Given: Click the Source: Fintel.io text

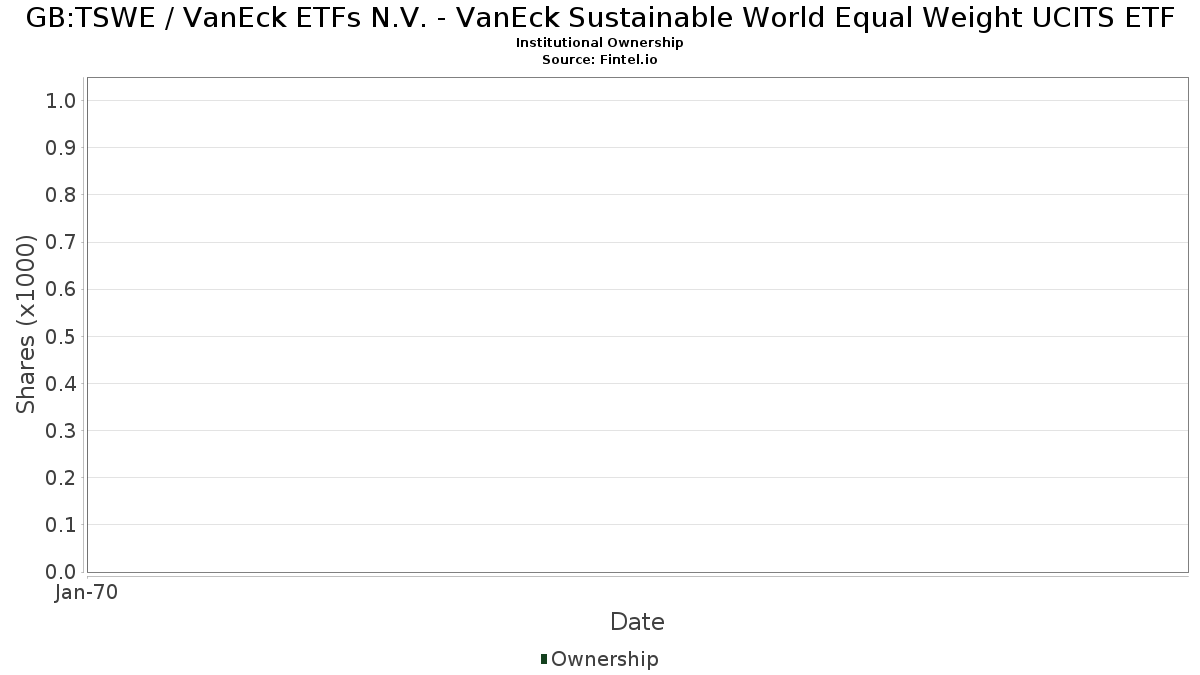Looking at the screenshot, I should (x=600, y=60).
